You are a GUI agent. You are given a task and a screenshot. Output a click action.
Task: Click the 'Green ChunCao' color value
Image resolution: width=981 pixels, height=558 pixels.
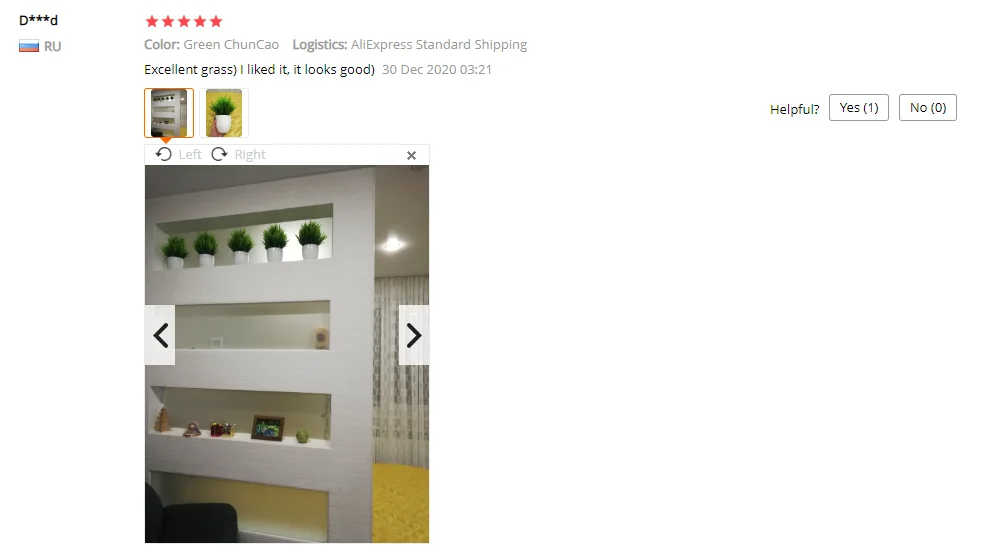(231, 44)
